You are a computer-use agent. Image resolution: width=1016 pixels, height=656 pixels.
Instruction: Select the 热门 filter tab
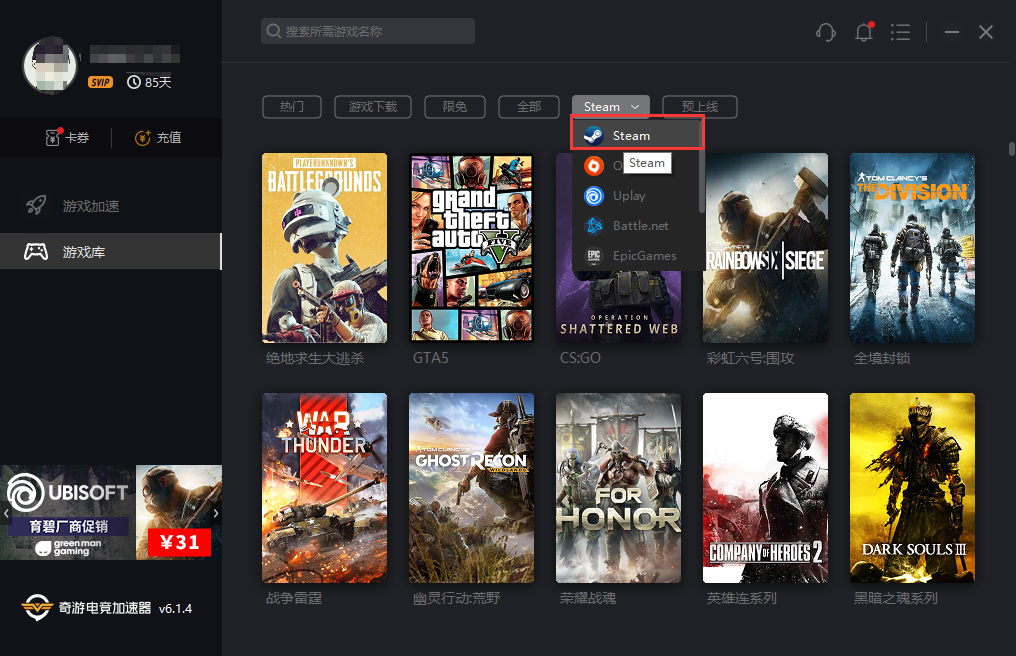(292, 107)
